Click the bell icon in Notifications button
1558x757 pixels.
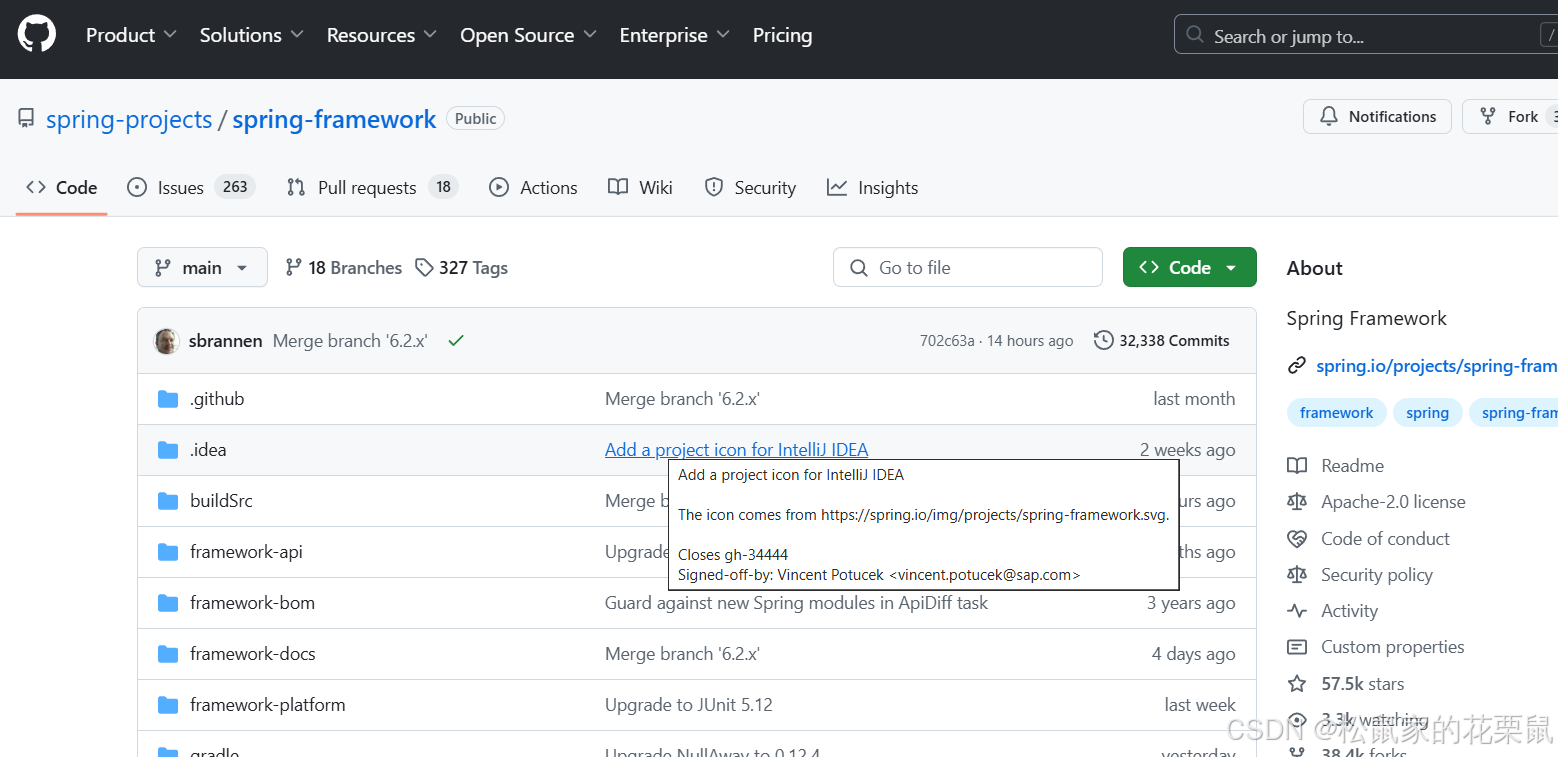(1329, 117)
